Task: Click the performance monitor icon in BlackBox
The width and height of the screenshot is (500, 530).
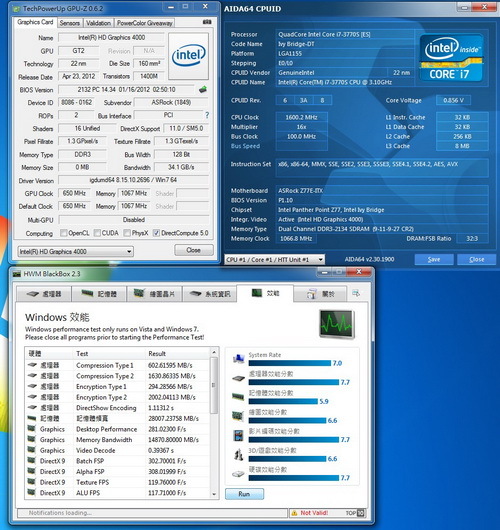Action: (x=337, y=324)
